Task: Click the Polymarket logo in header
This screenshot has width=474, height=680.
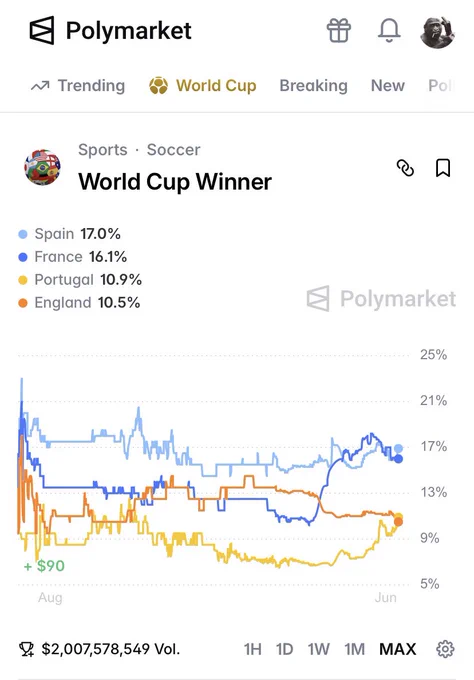Action: [110, 31]
